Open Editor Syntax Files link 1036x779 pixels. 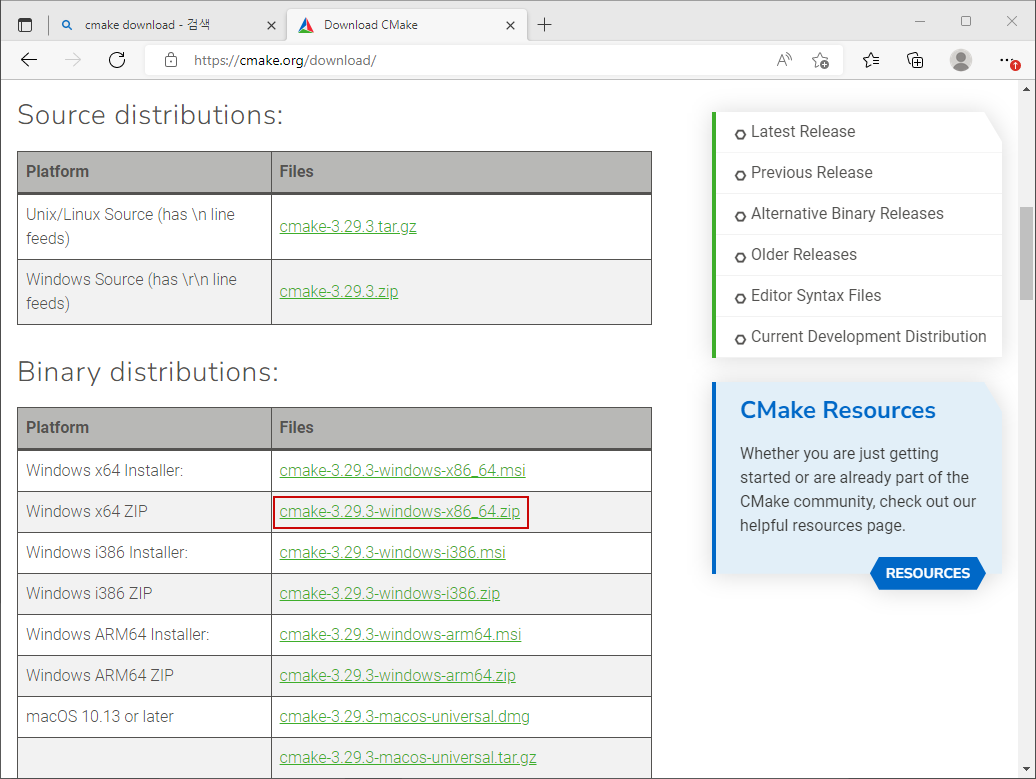pos(816,295)
